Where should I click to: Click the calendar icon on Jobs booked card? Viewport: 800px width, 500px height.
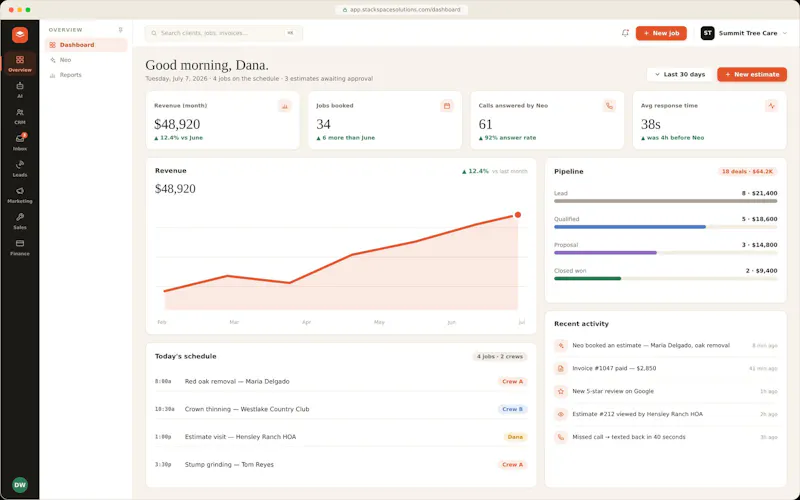click(447, 106)
